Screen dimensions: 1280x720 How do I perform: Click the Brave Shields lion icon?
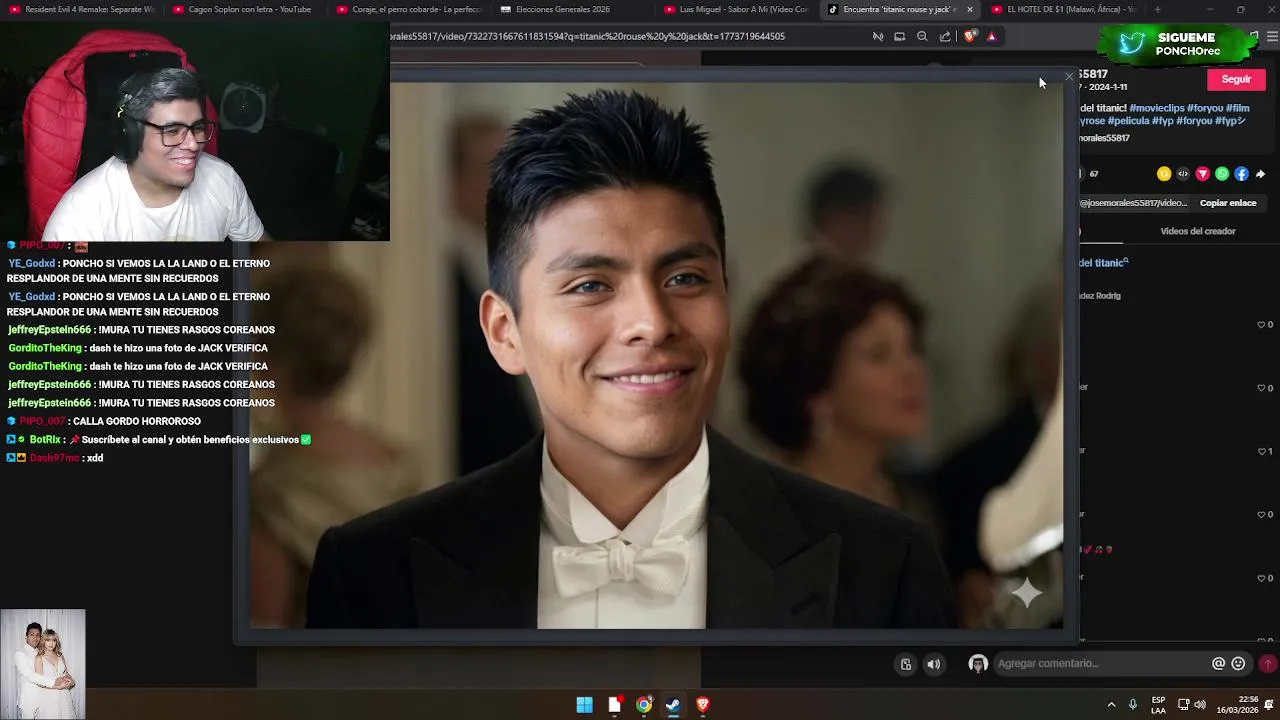coord(969,36)
